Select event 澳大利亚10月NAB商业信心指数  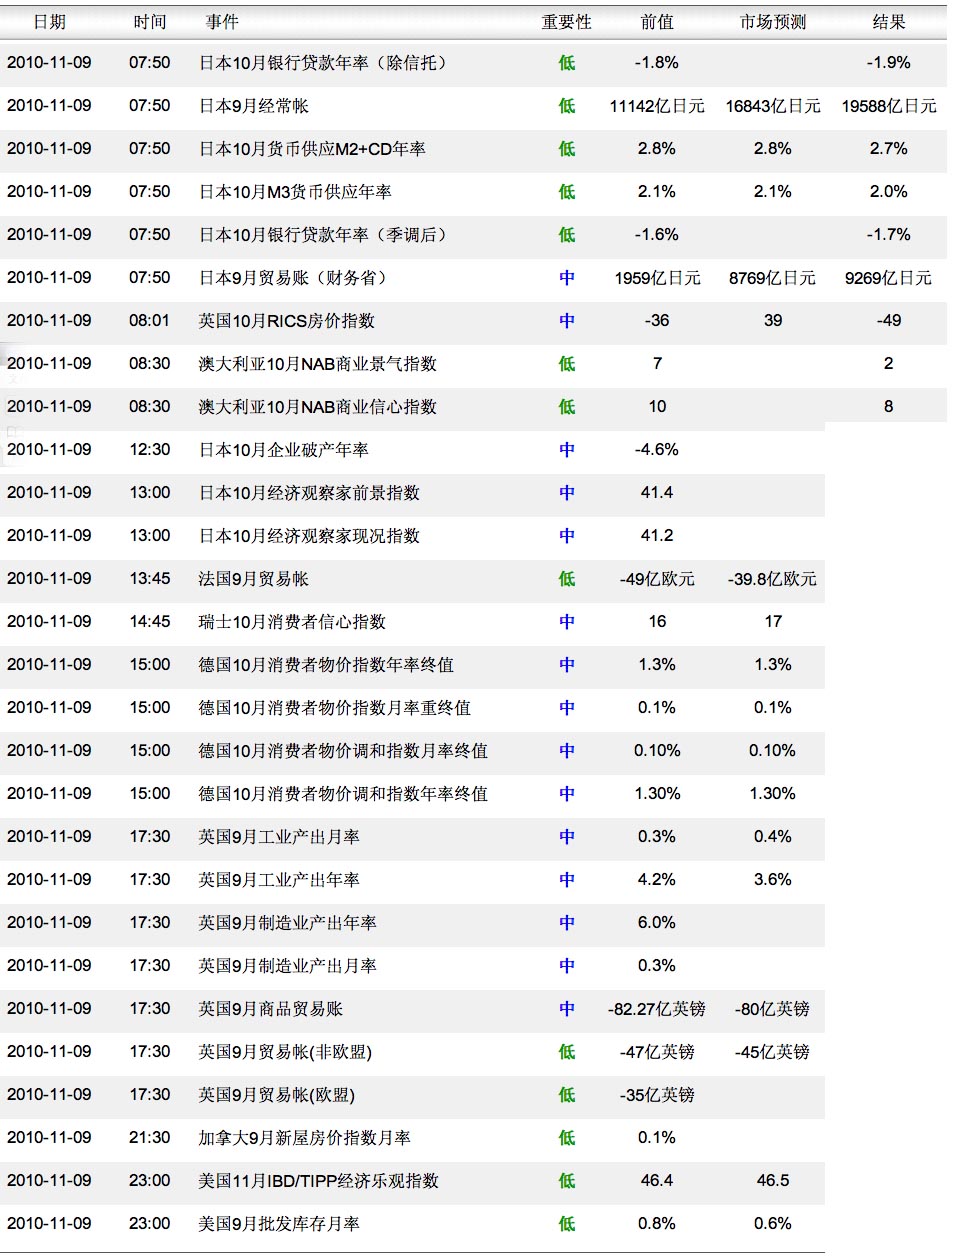(317, 407)
